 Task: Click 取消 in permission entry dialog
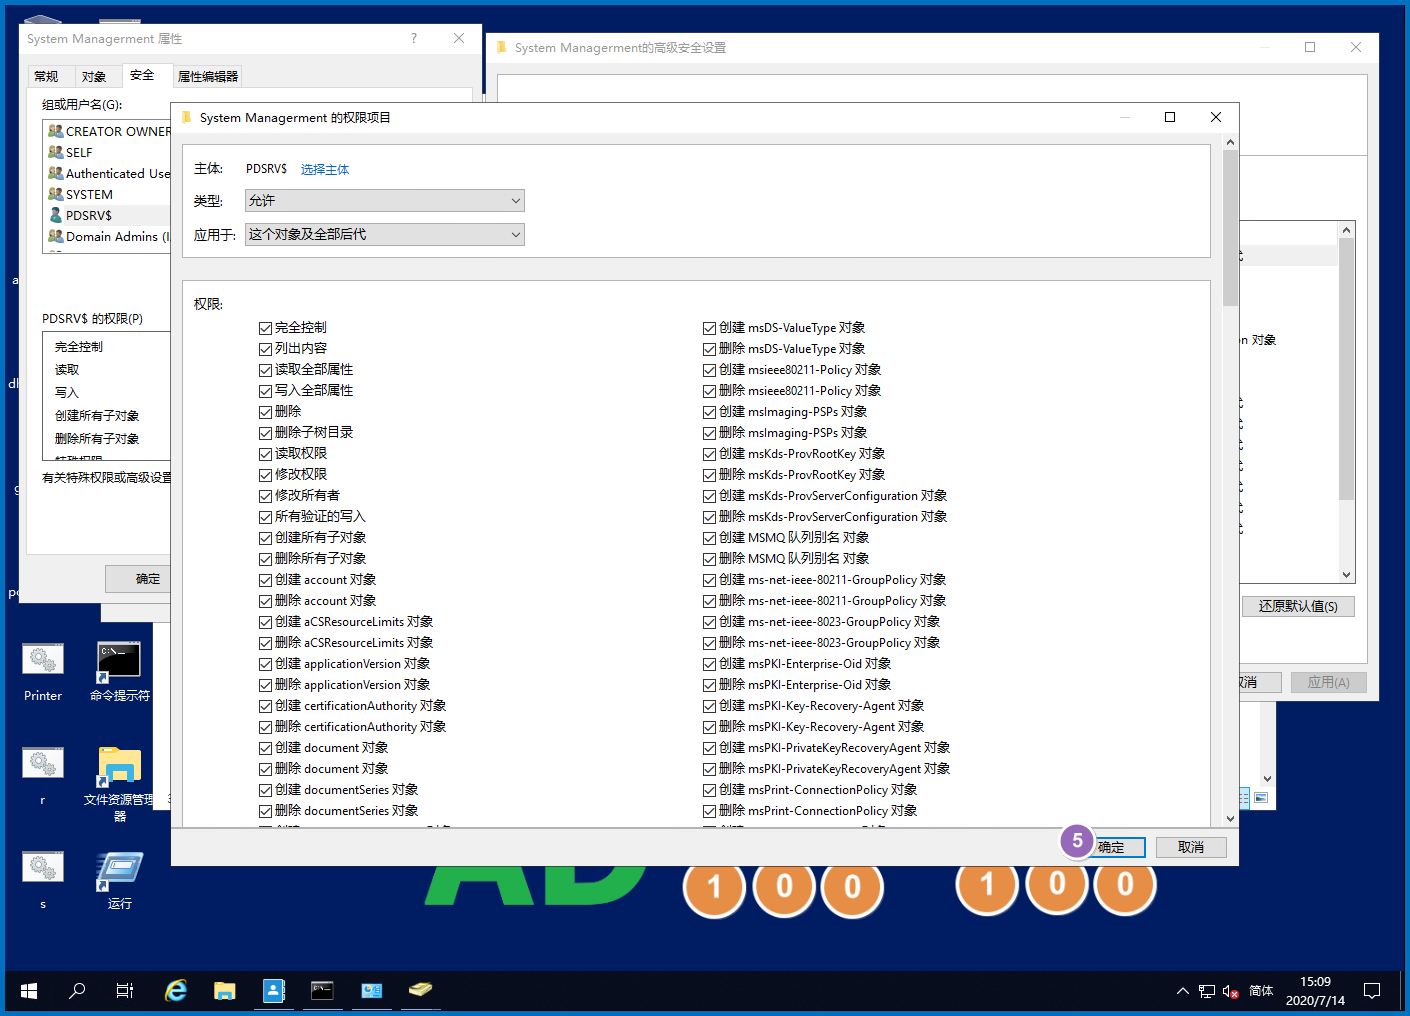1191,847
